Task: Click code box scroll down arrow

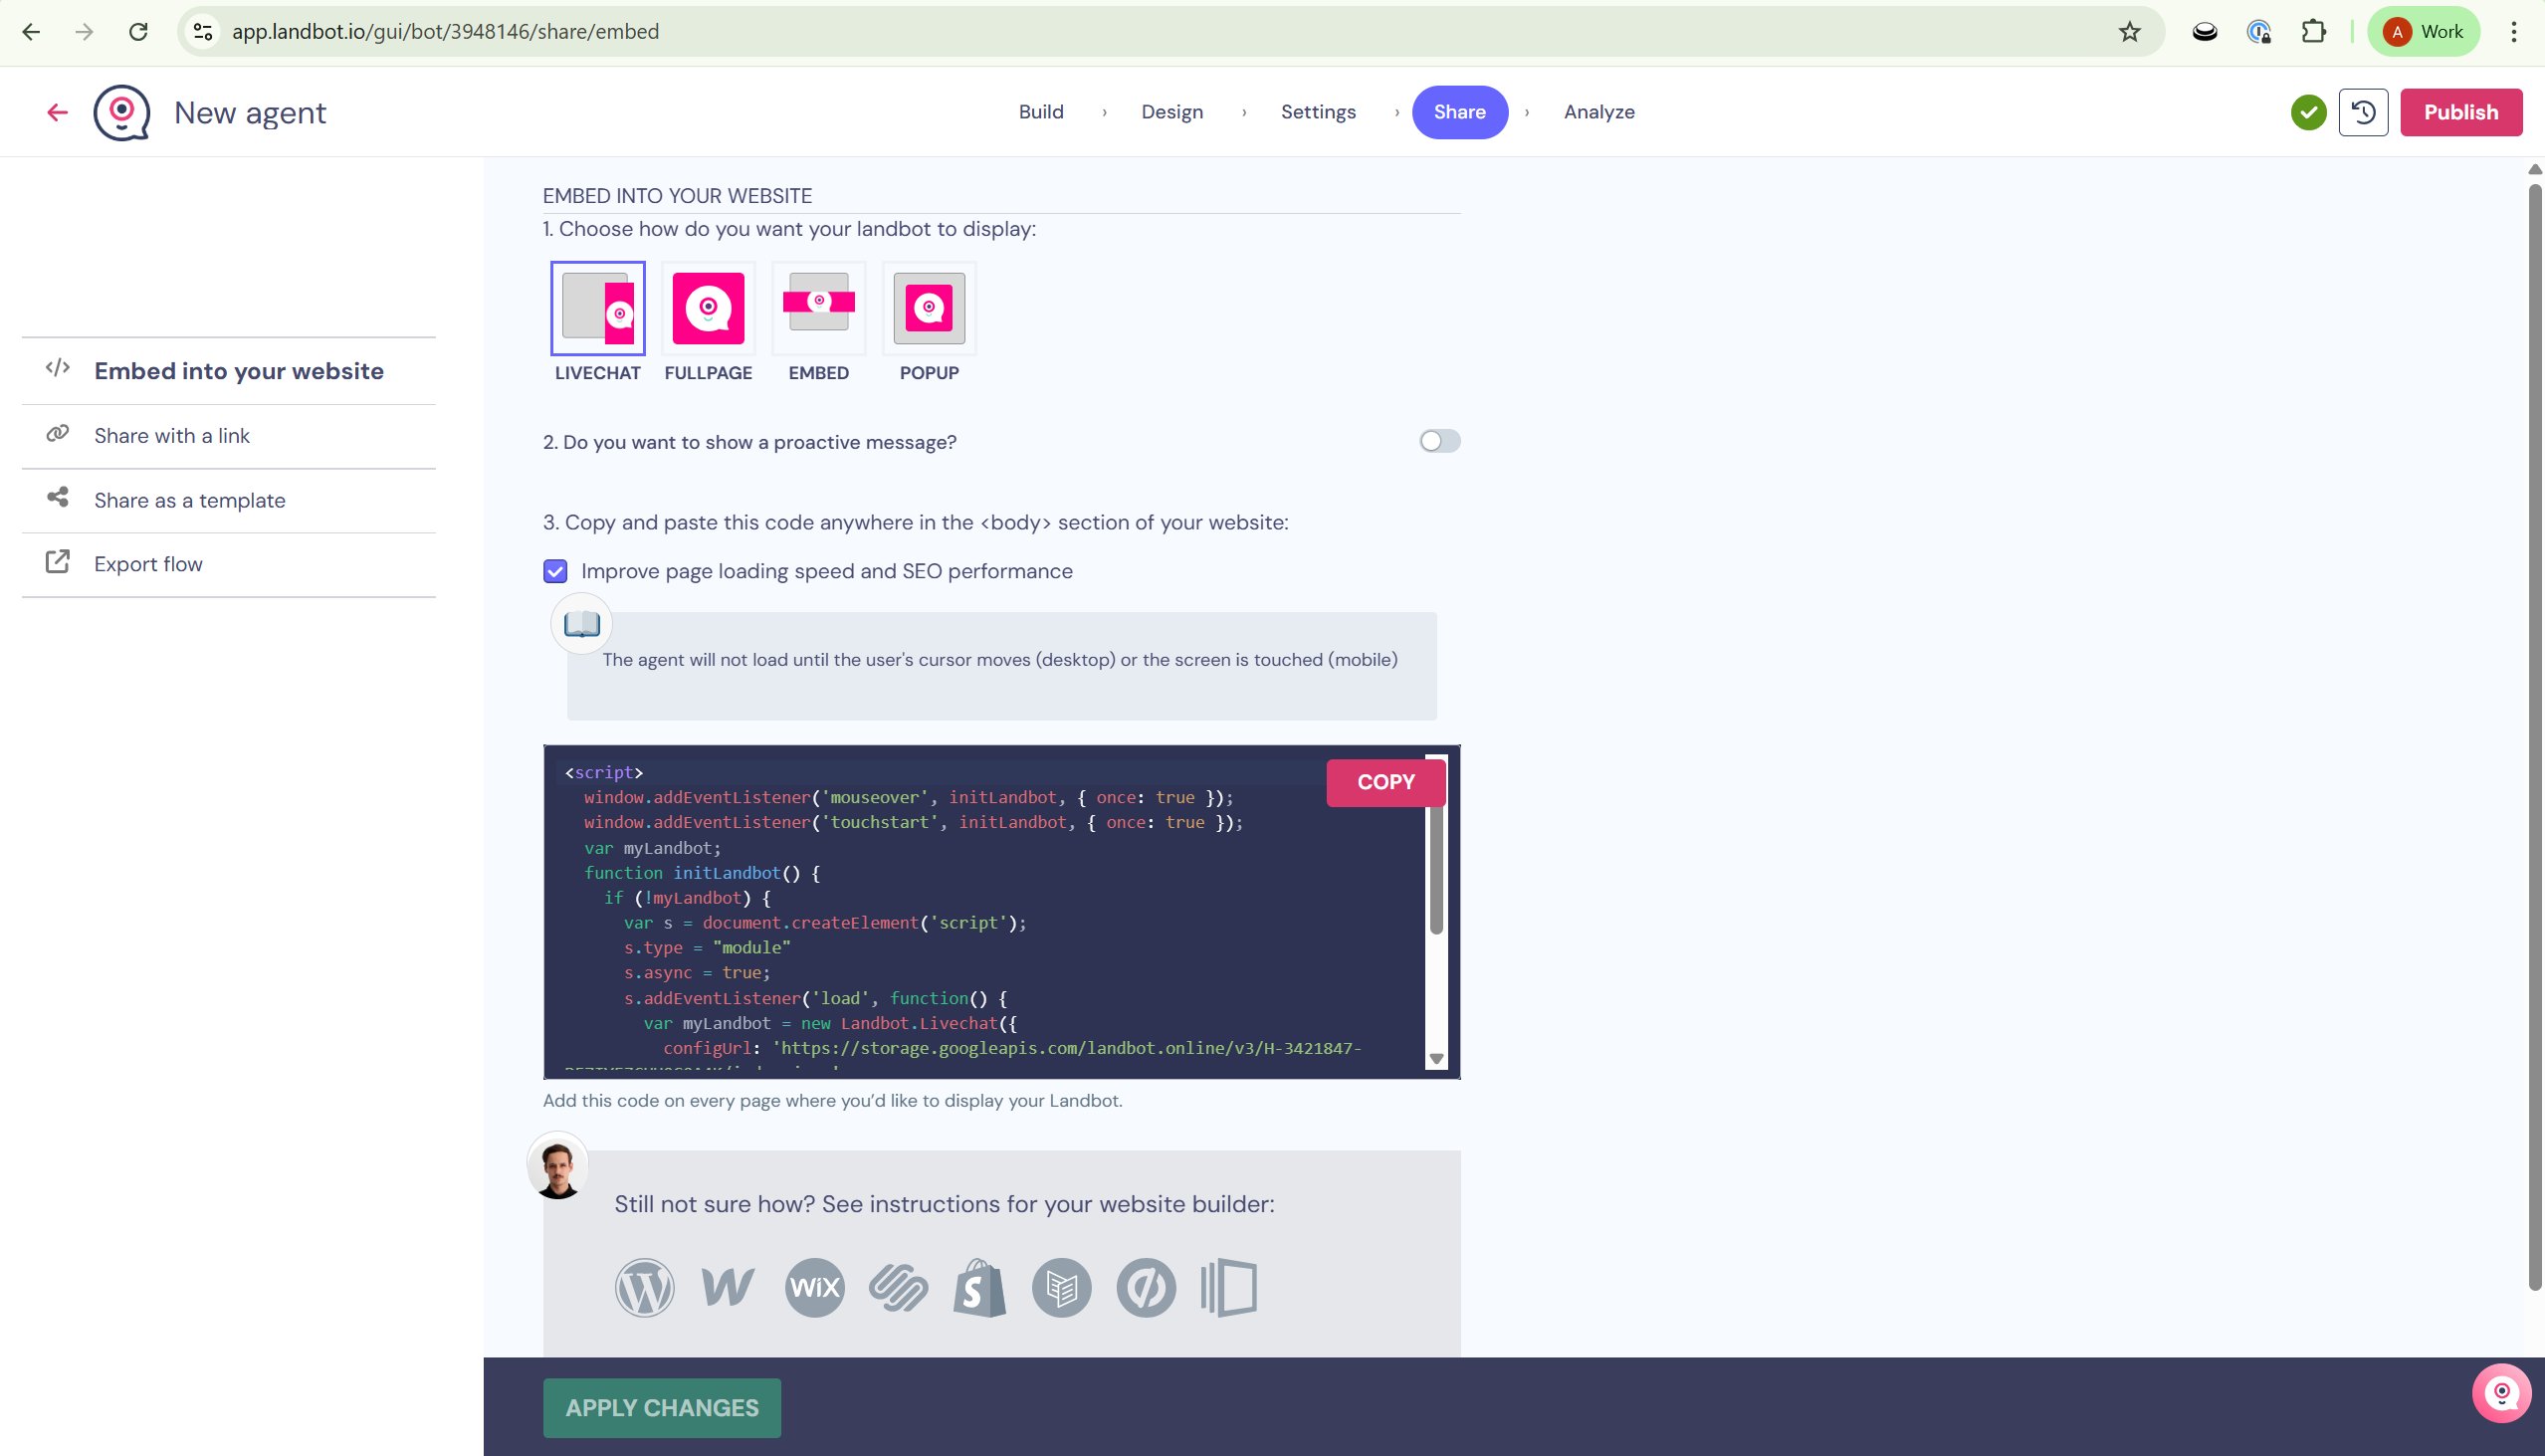Action: click(1436, 1059)
